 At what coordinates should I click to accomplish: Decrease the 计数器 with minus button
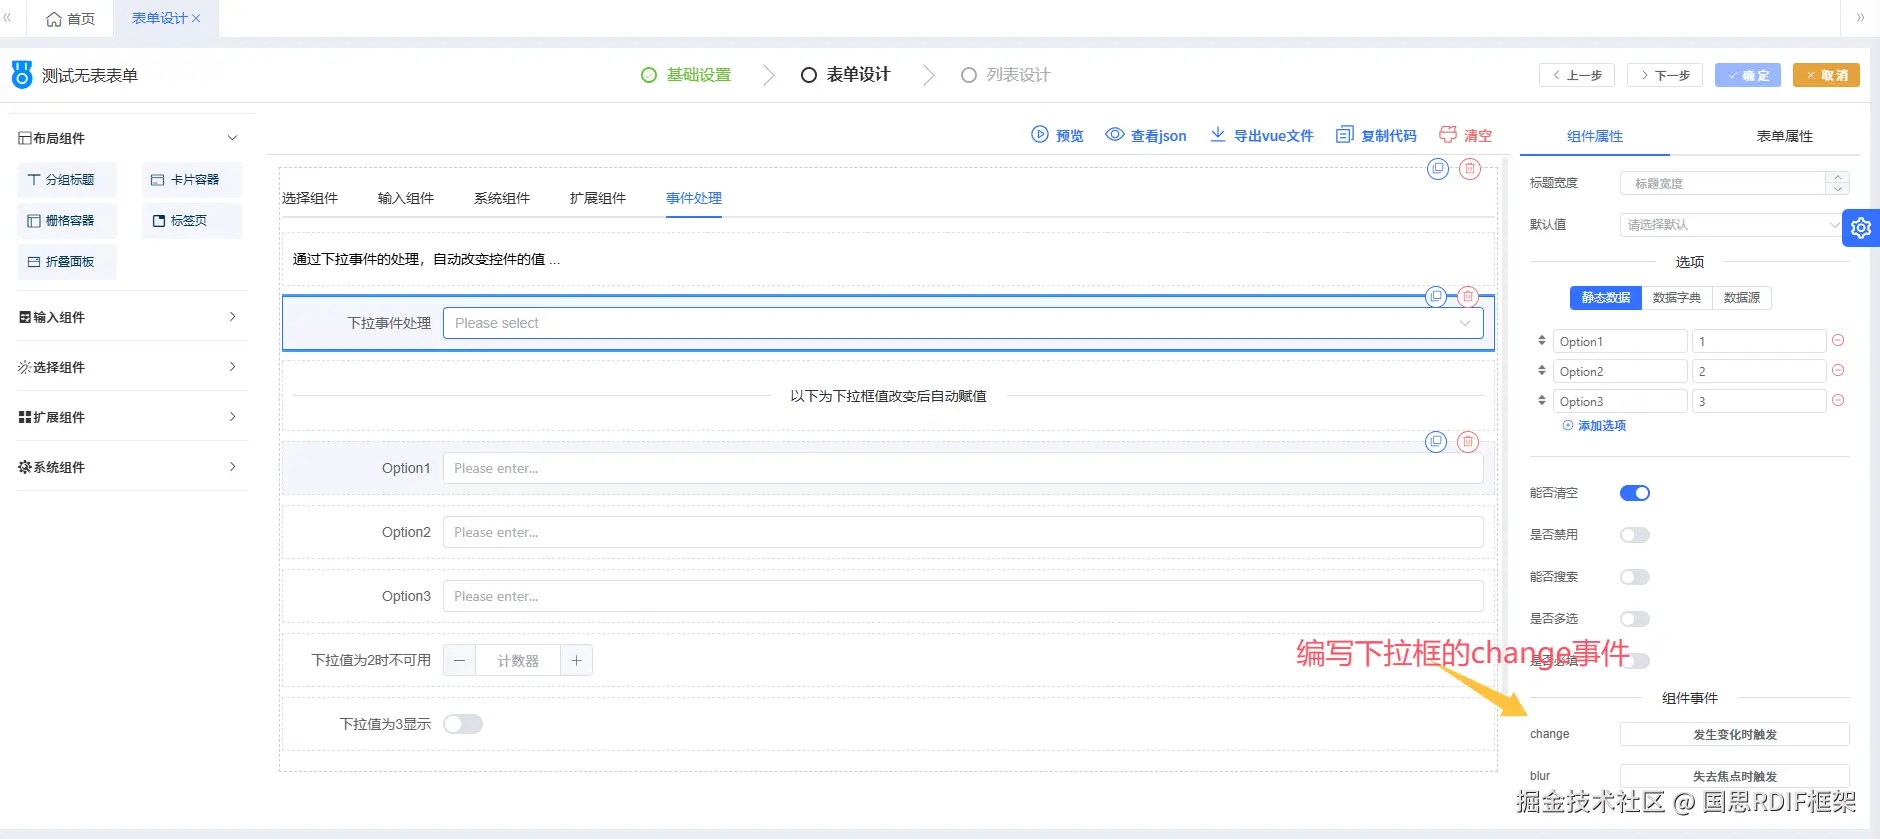(x=460, y=661)
